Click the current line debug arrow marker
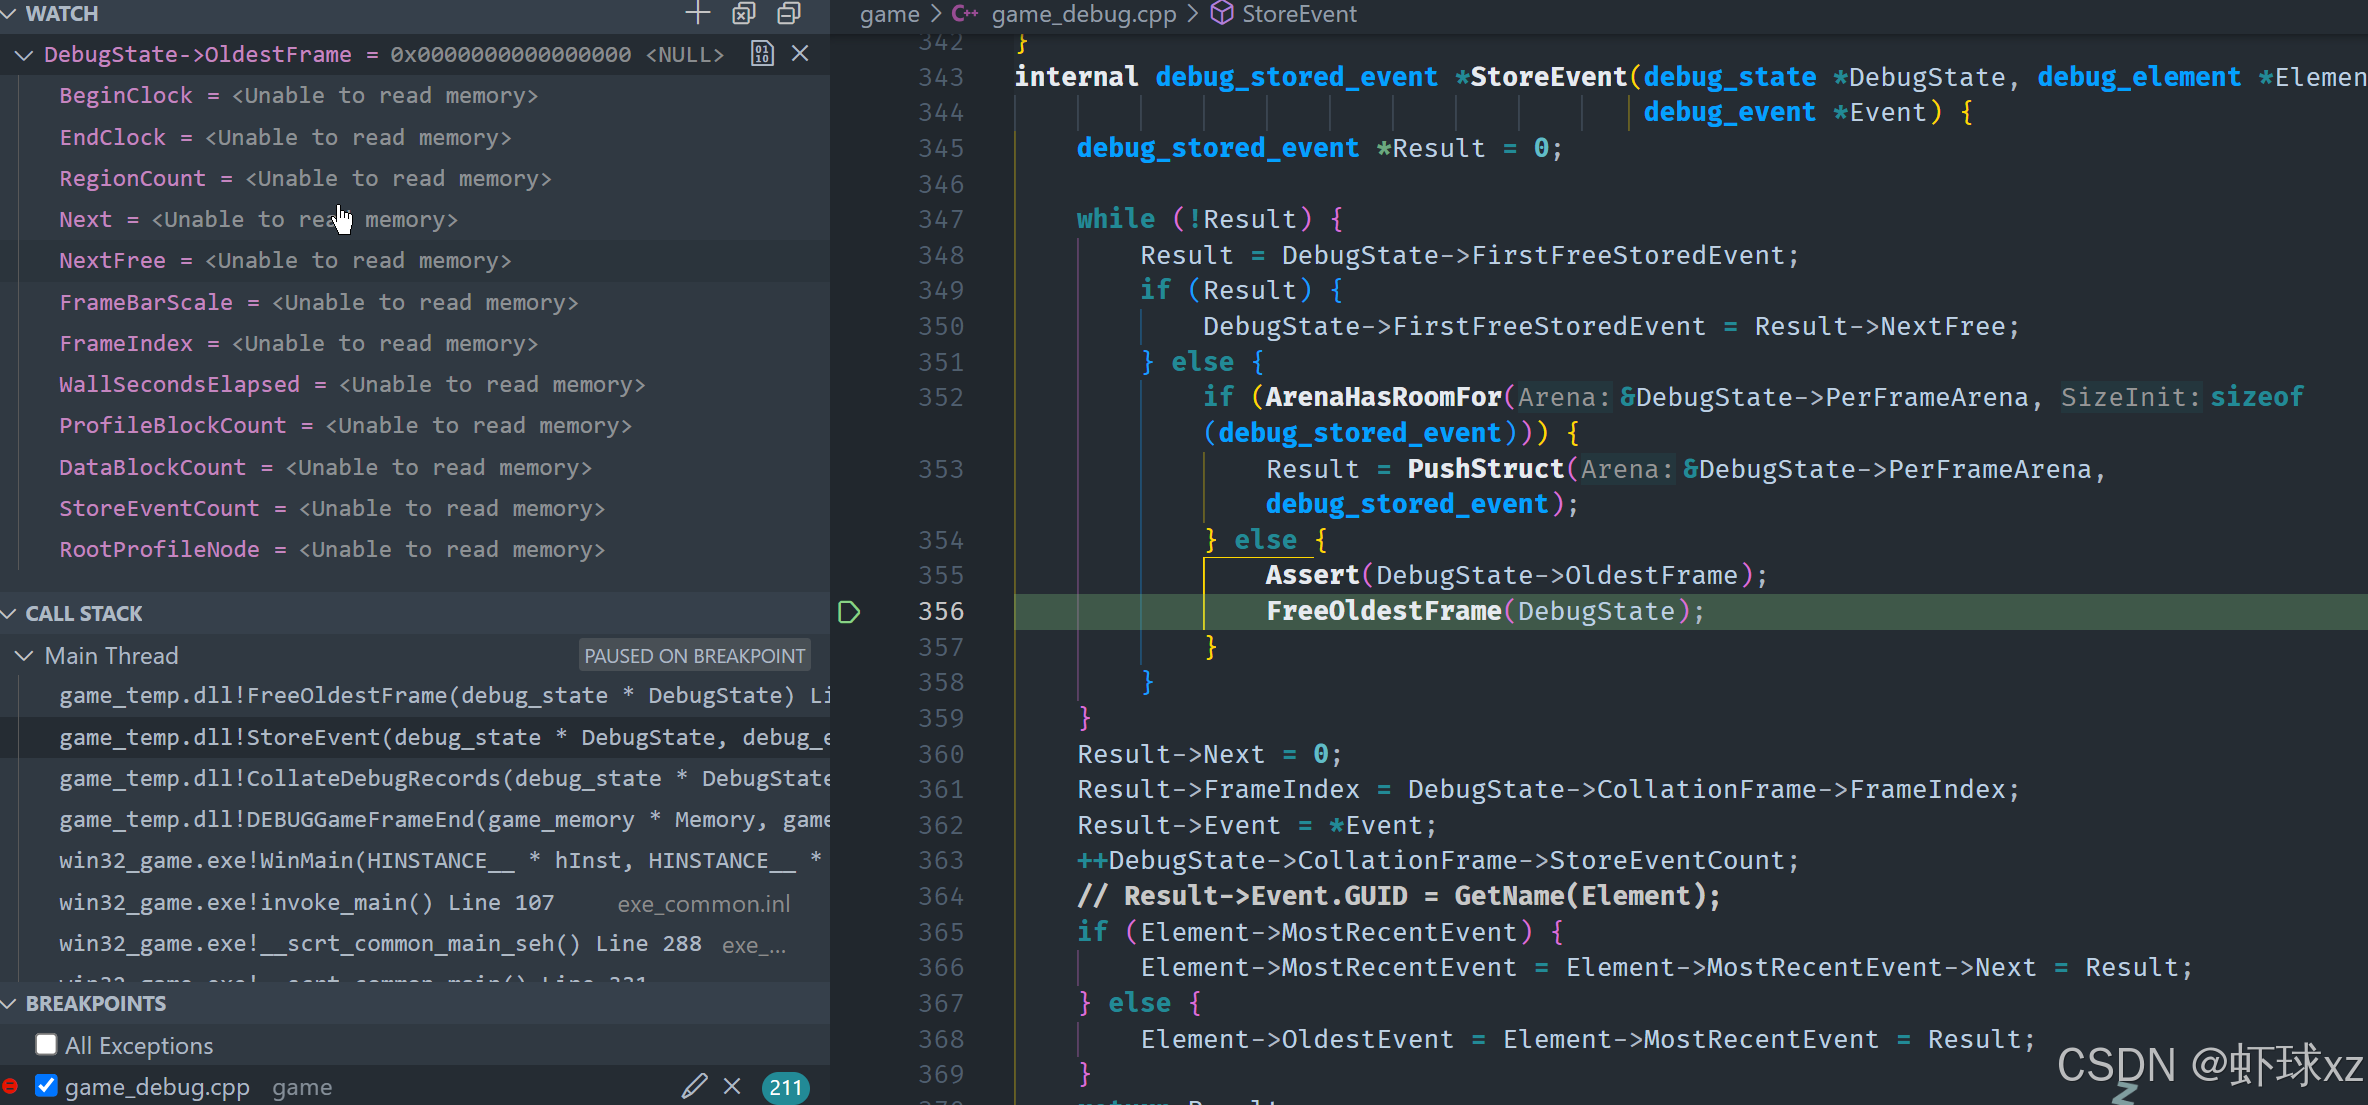Image resolution: width=2368 pixels, height=1105 pixels. (849, 612)
